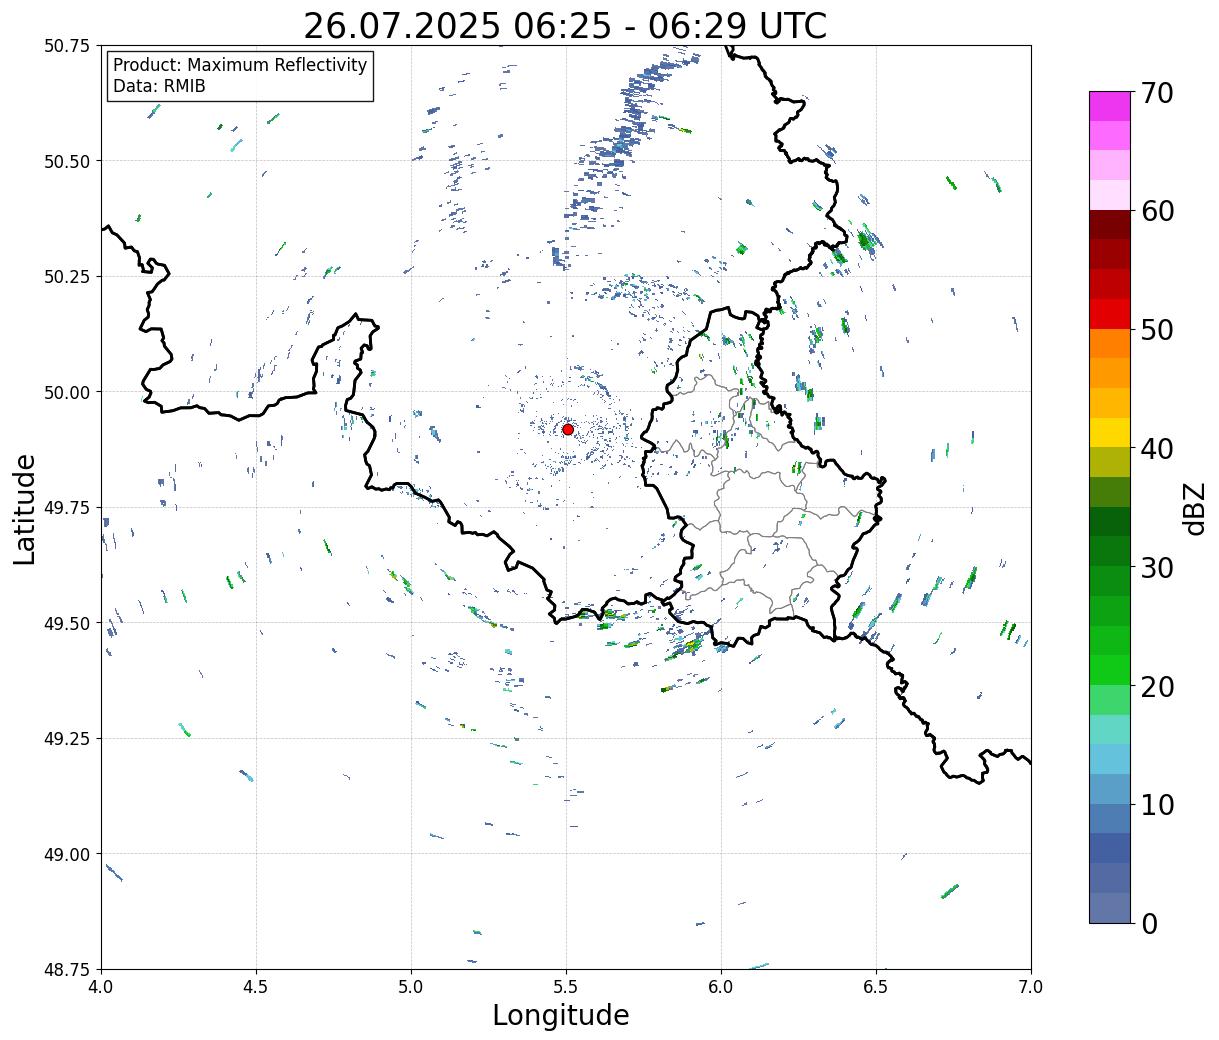Image resolution: width=1219 pixels, height=1040 pixels.
Task: Click the plot title showing 26.07.2025 time range
Action: point(565,26)
